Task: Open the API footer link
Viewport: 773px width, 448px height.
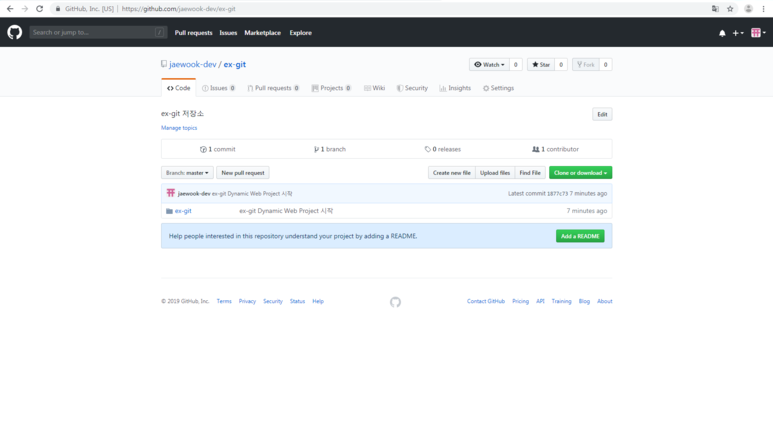Action: (540, 301)
